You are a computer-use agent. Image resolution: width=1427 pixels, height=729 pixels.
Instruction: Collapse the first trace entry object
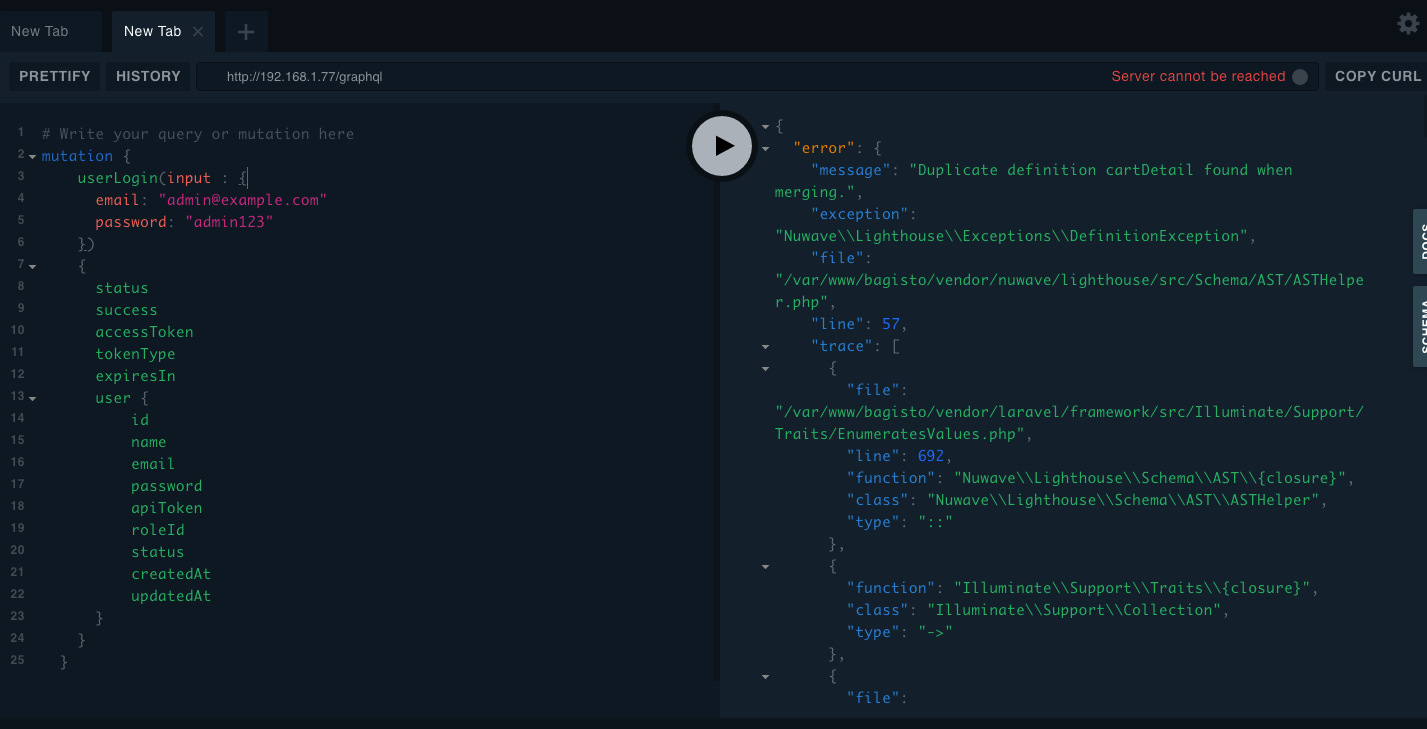(x=765, y=369)
